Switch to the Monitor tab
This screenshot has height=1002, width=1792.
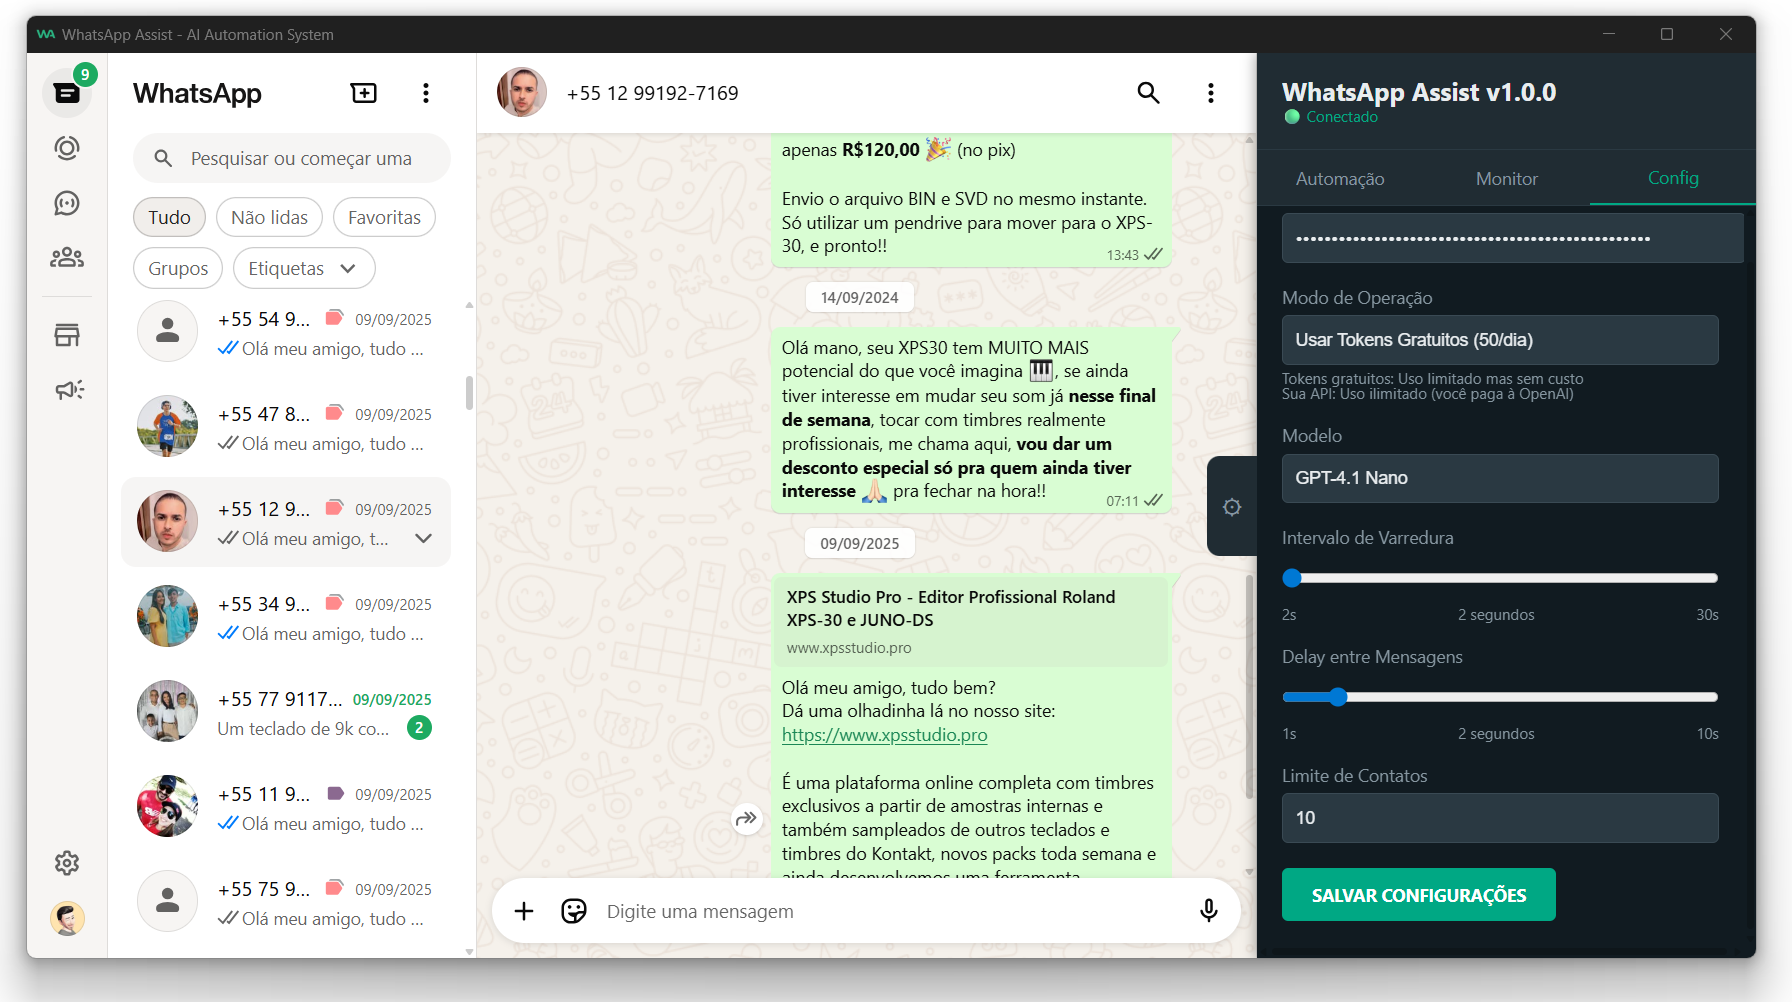1506,179
